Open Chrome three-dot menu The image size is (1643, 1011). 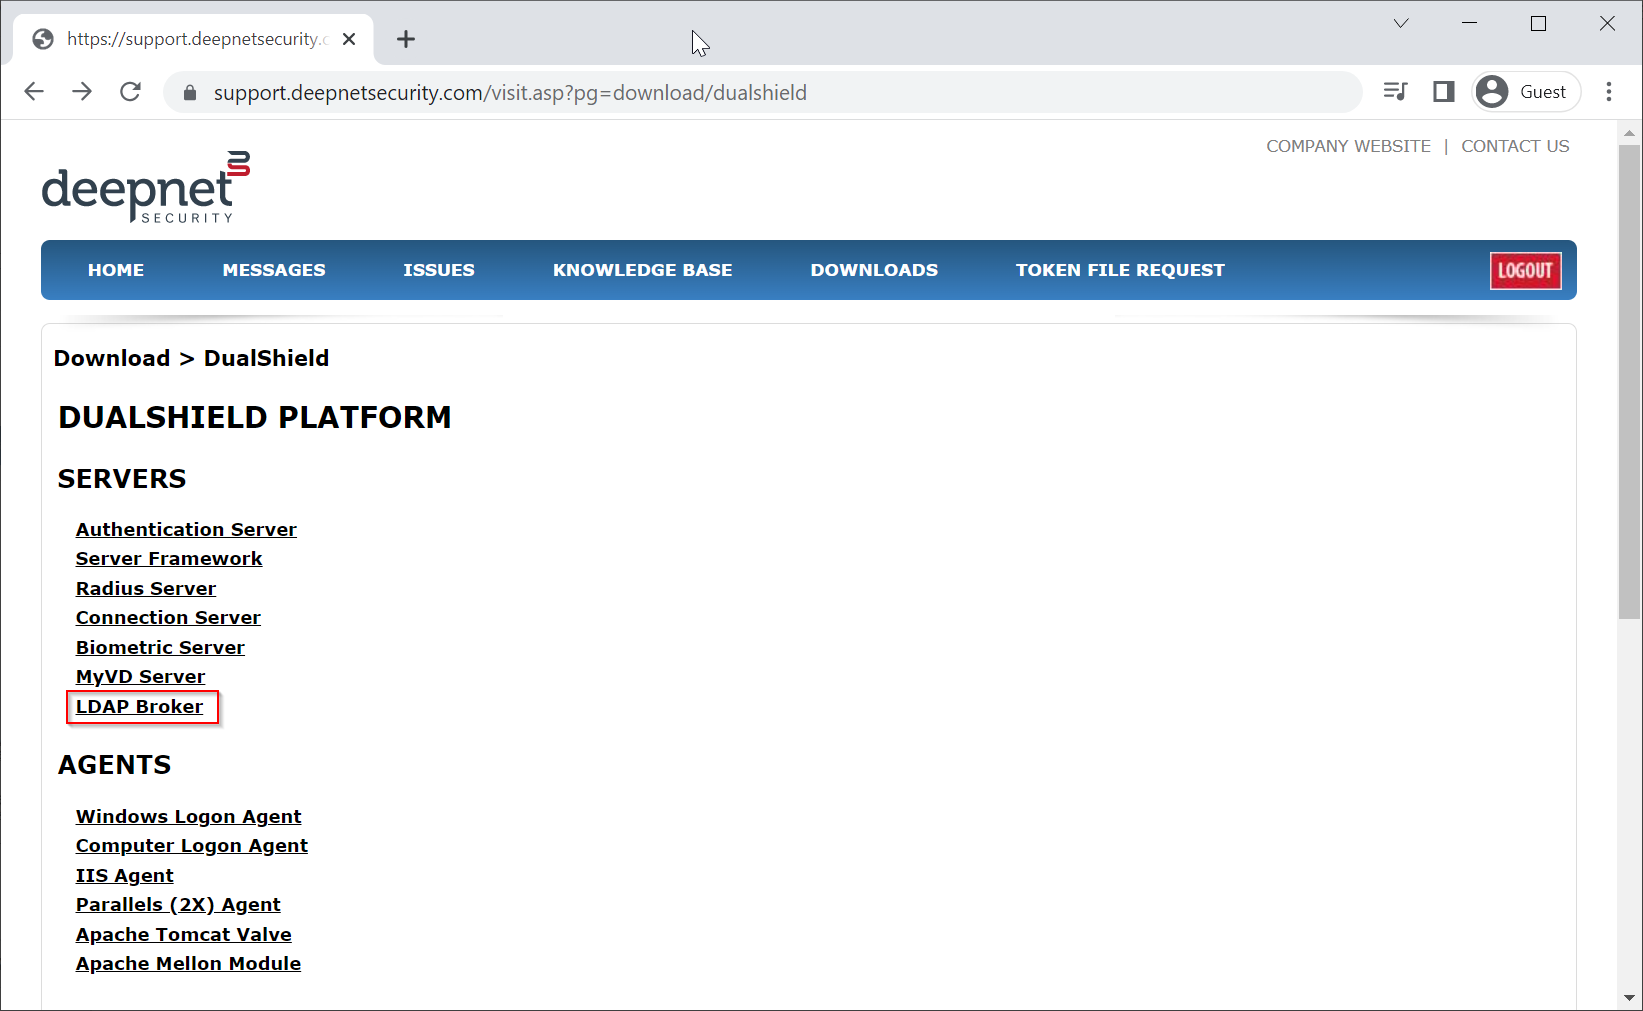pos(1609,92)
